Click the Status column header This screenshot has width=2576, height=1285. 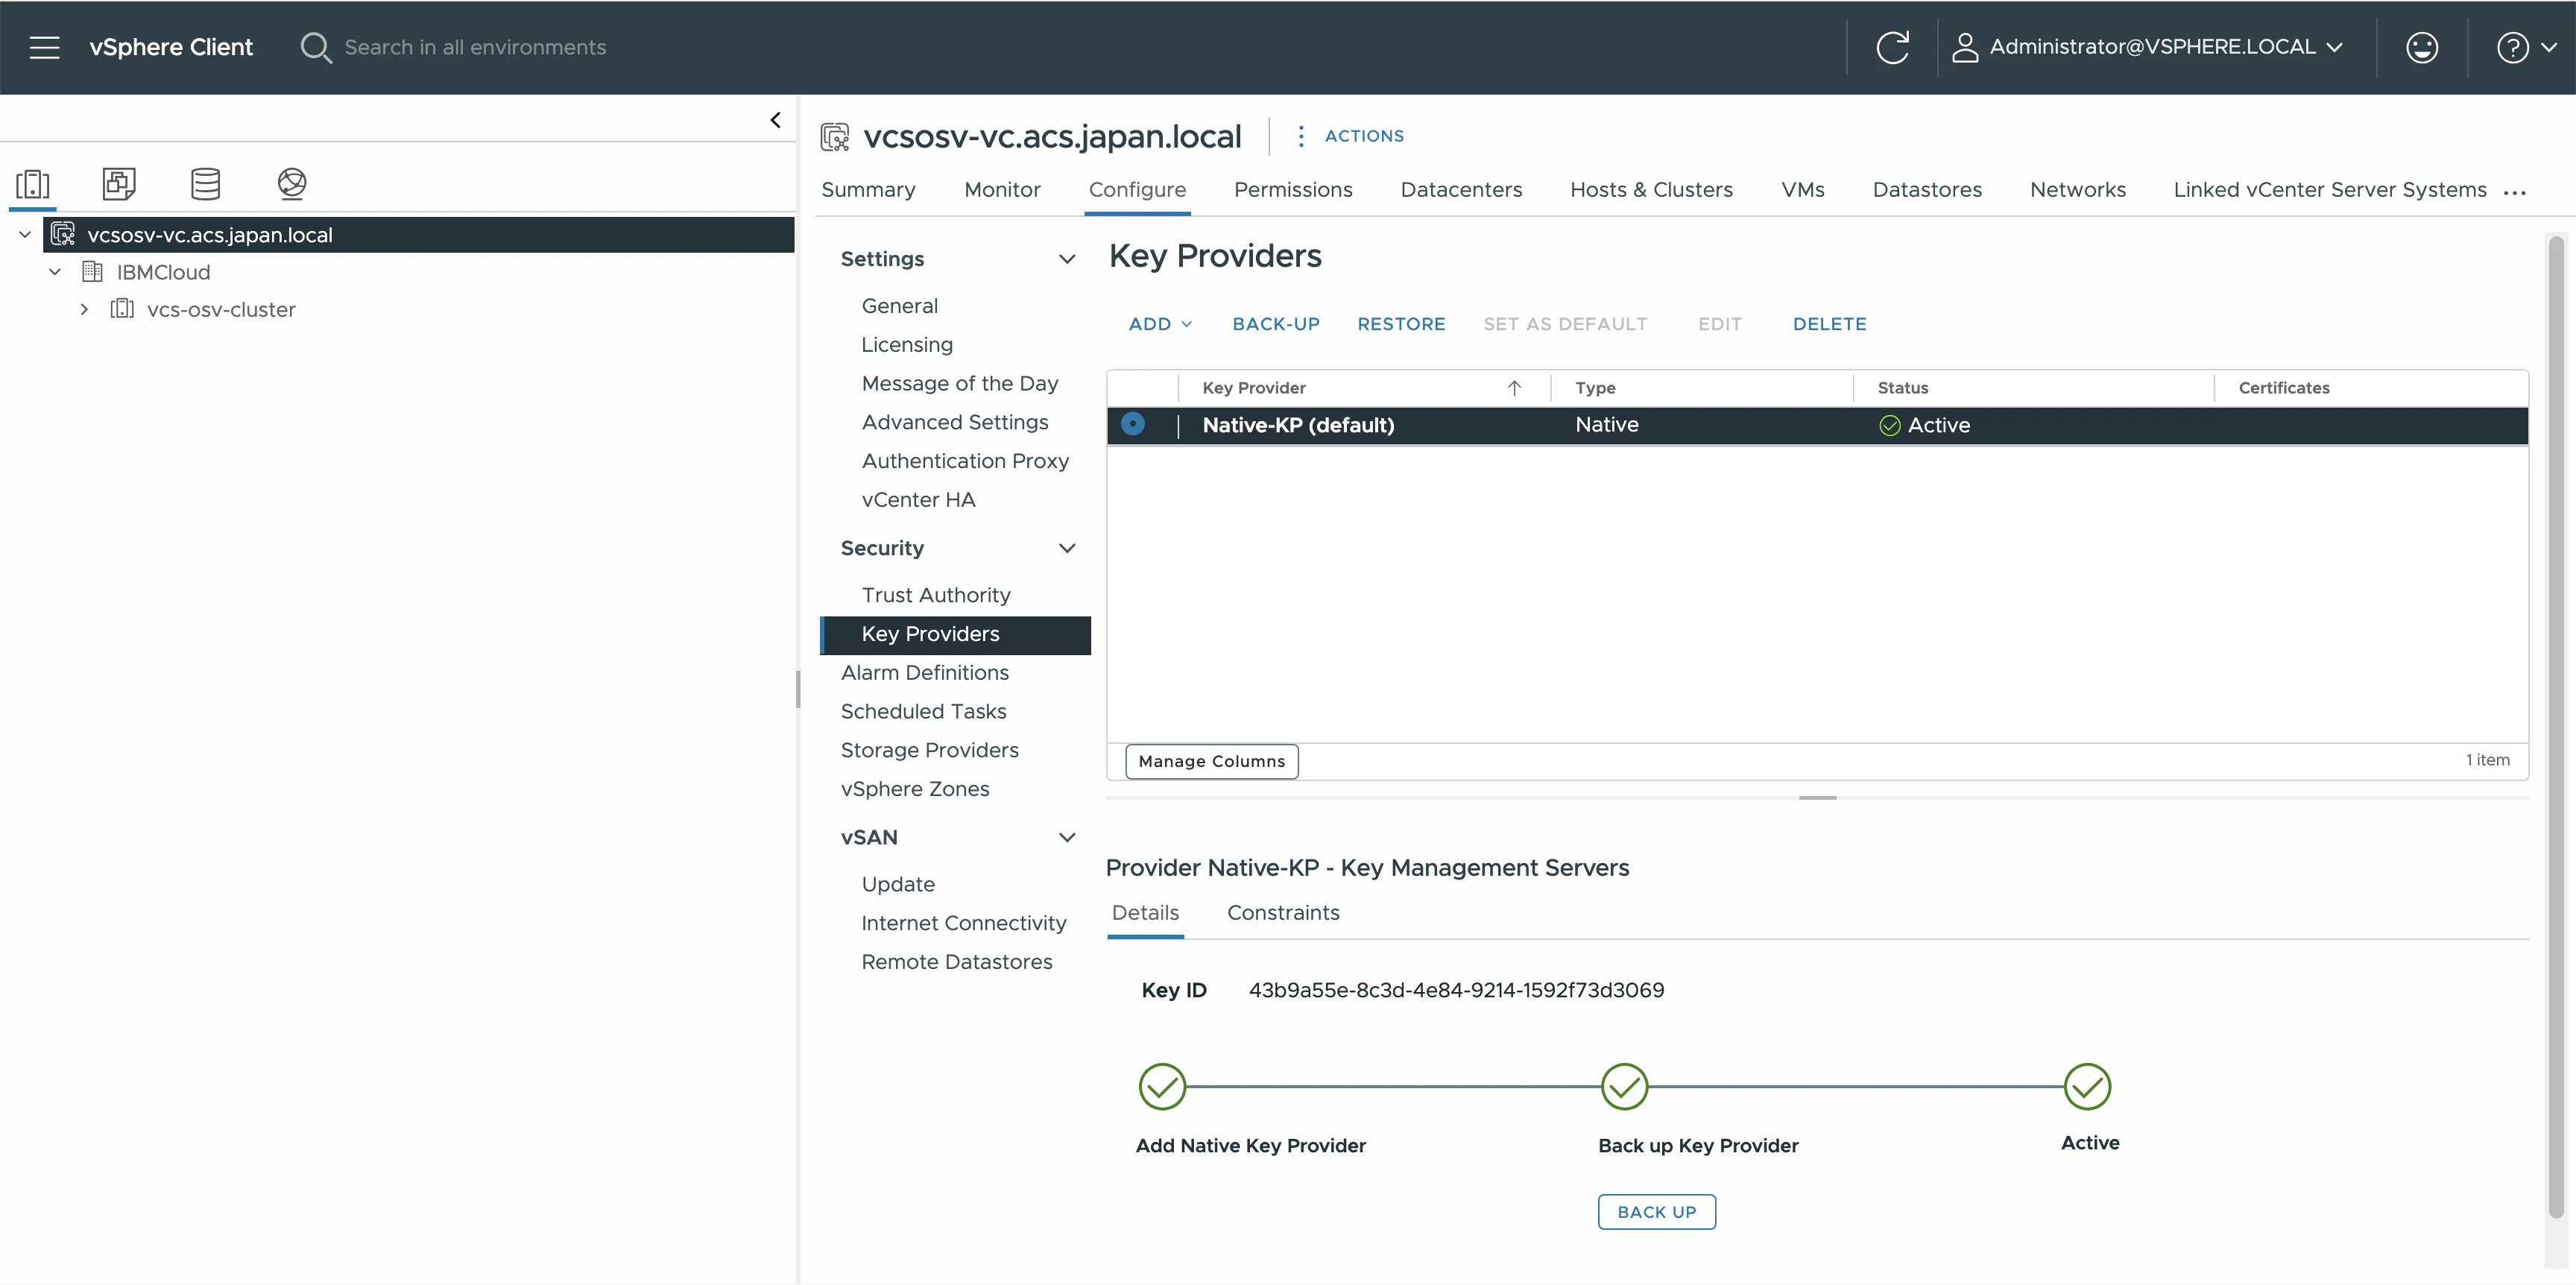[1902, 388]
